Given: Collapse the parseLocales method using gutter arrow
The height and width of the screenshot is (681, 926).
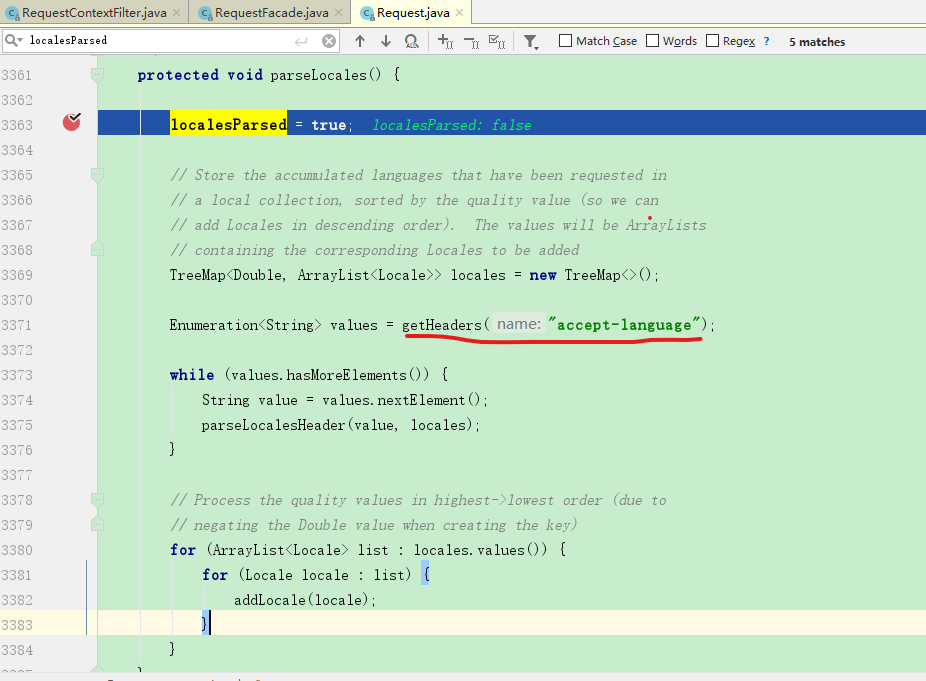Looking at the screenshot, I should pos(97,74).
